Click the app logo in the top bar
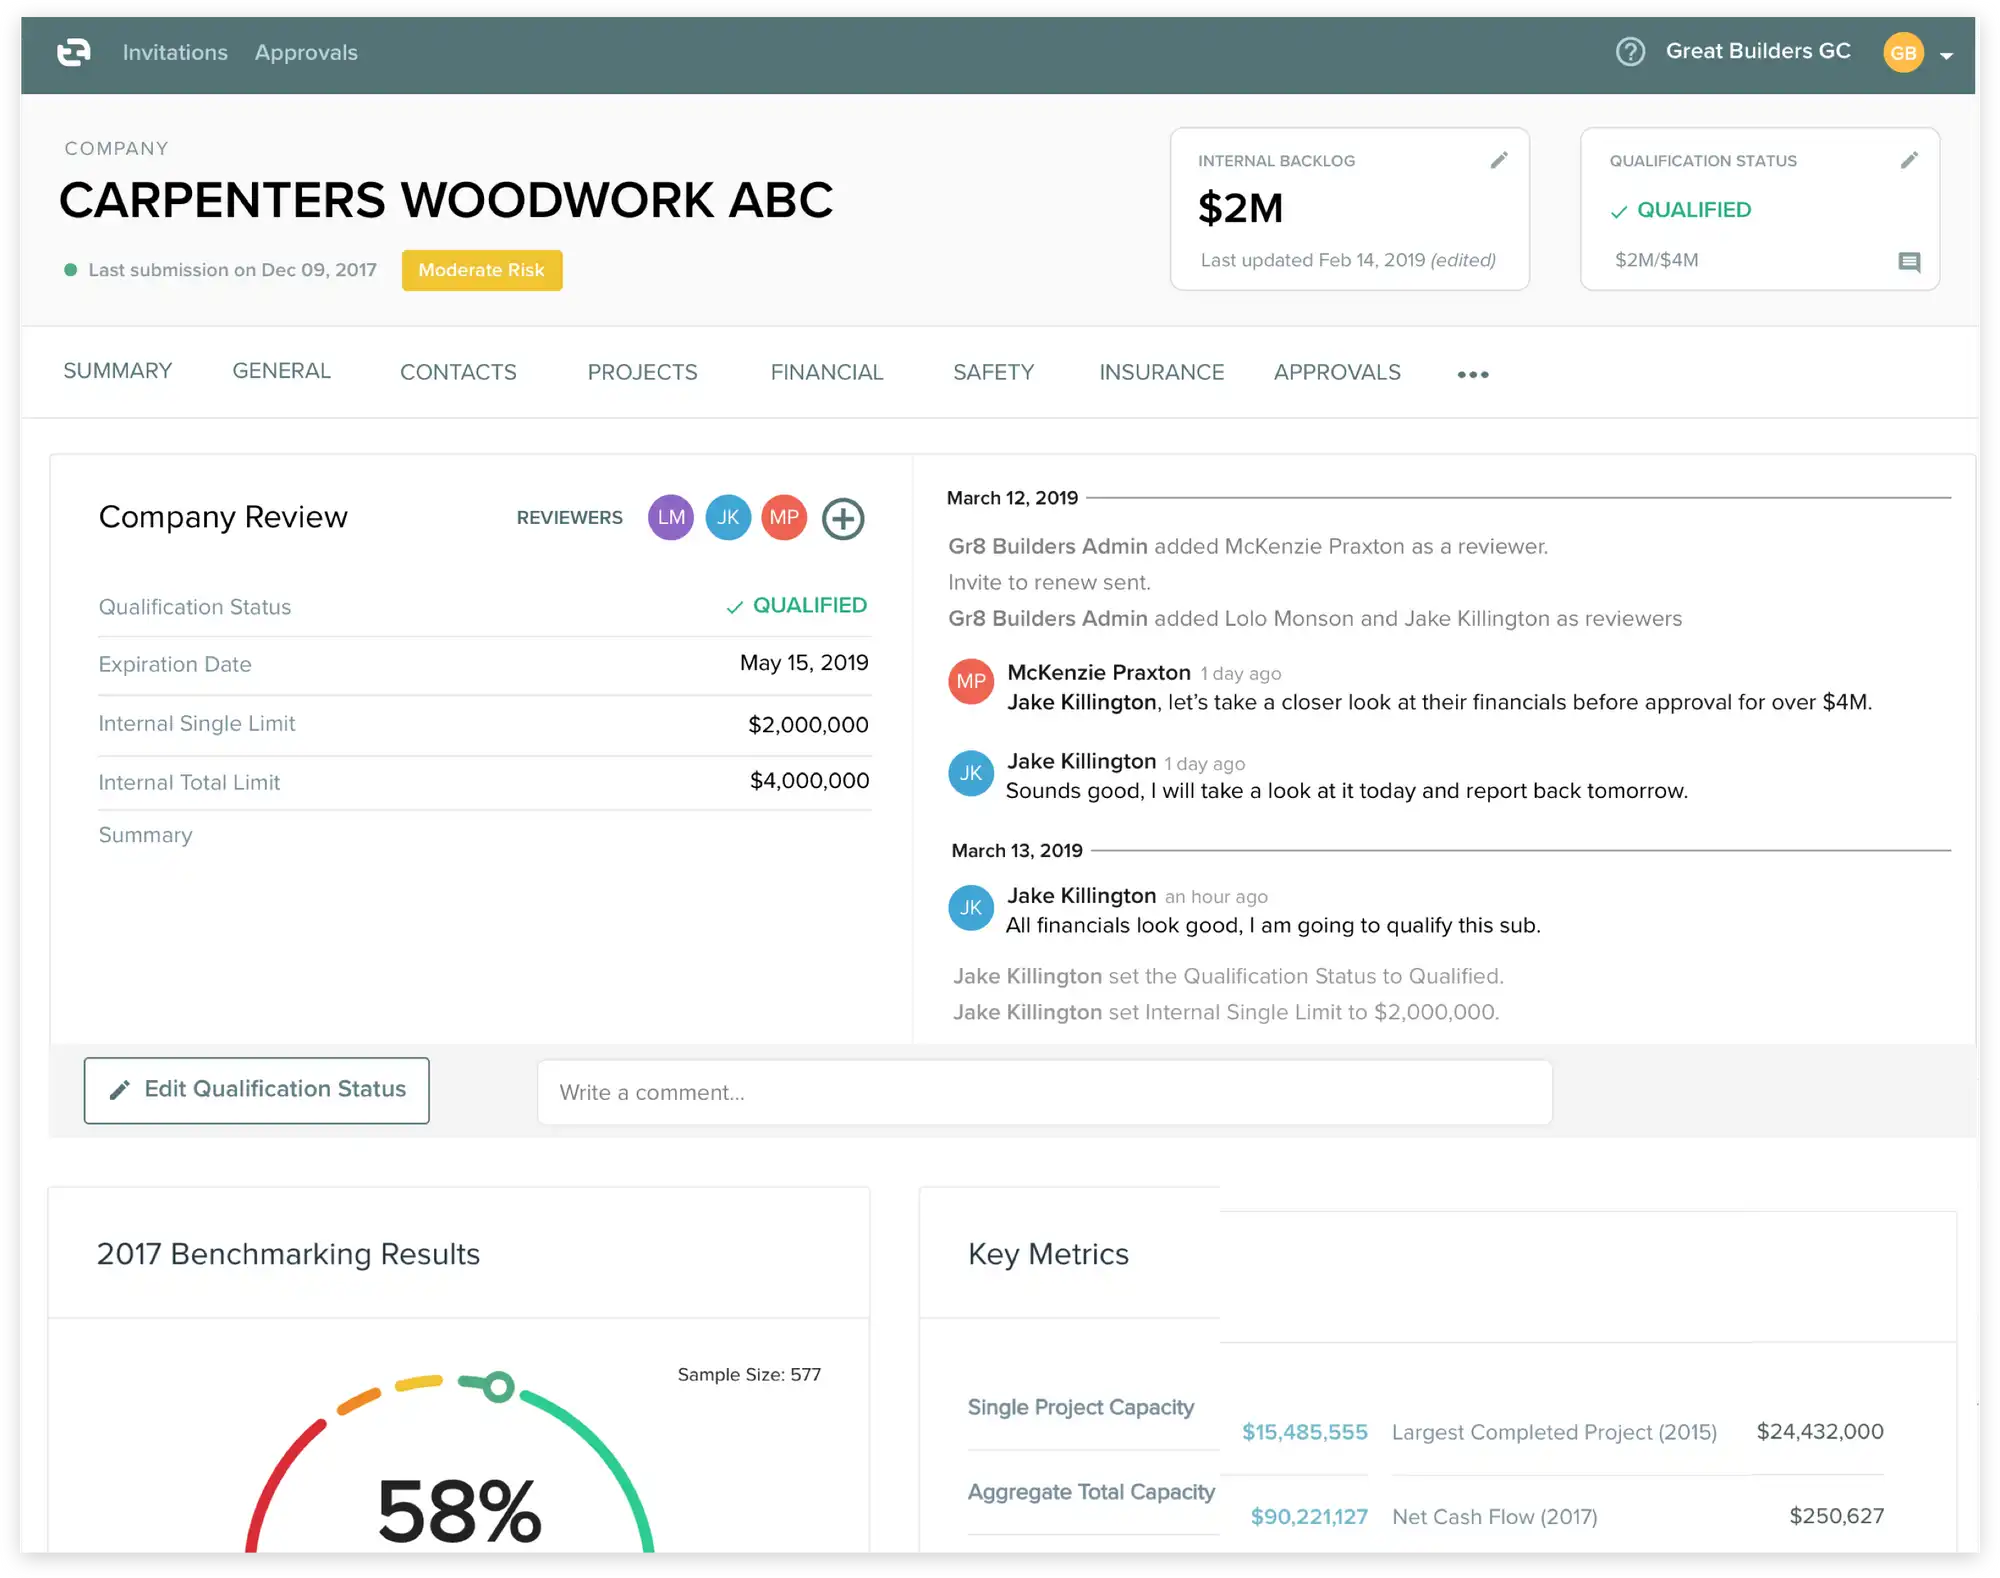Viewport: 2000px width, 1578px height. click(74, 52)
